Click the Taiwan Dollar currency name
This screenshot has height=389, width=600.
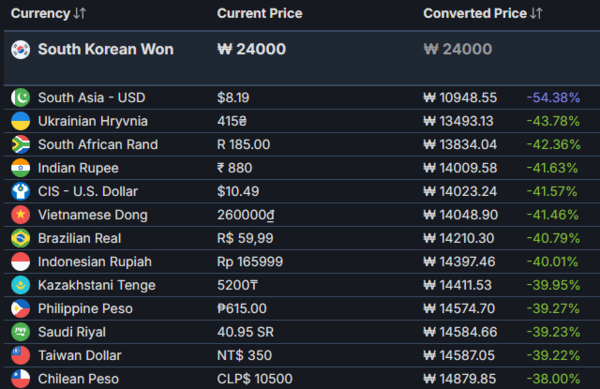(x=80, y=355)
